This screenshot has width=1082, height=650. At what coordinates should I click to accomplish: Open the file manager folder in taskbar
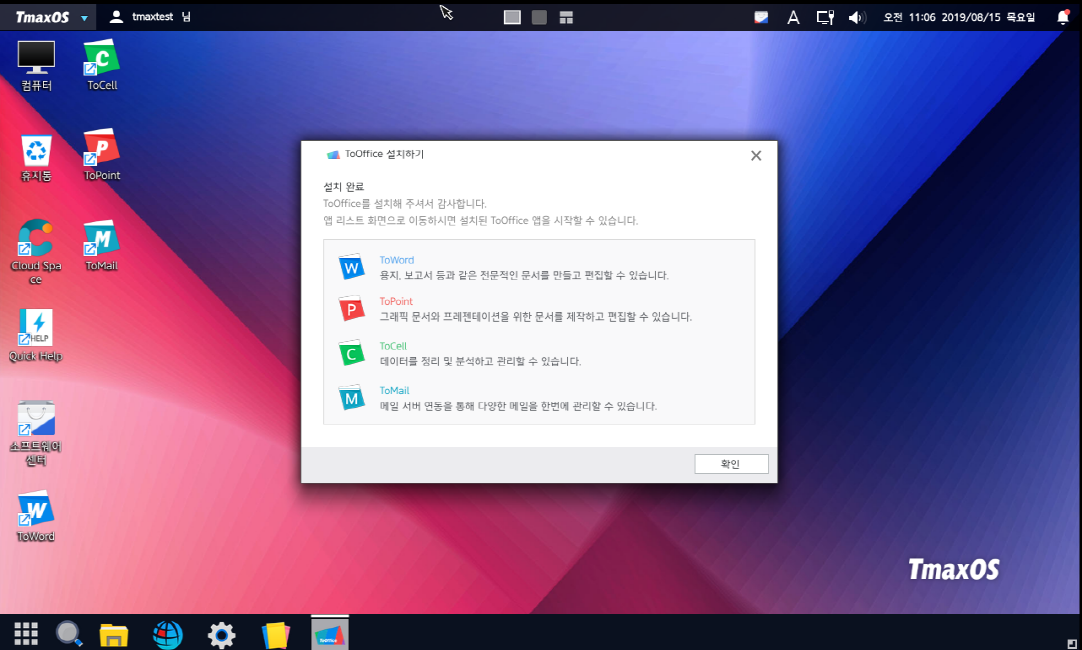click(114, 634)
